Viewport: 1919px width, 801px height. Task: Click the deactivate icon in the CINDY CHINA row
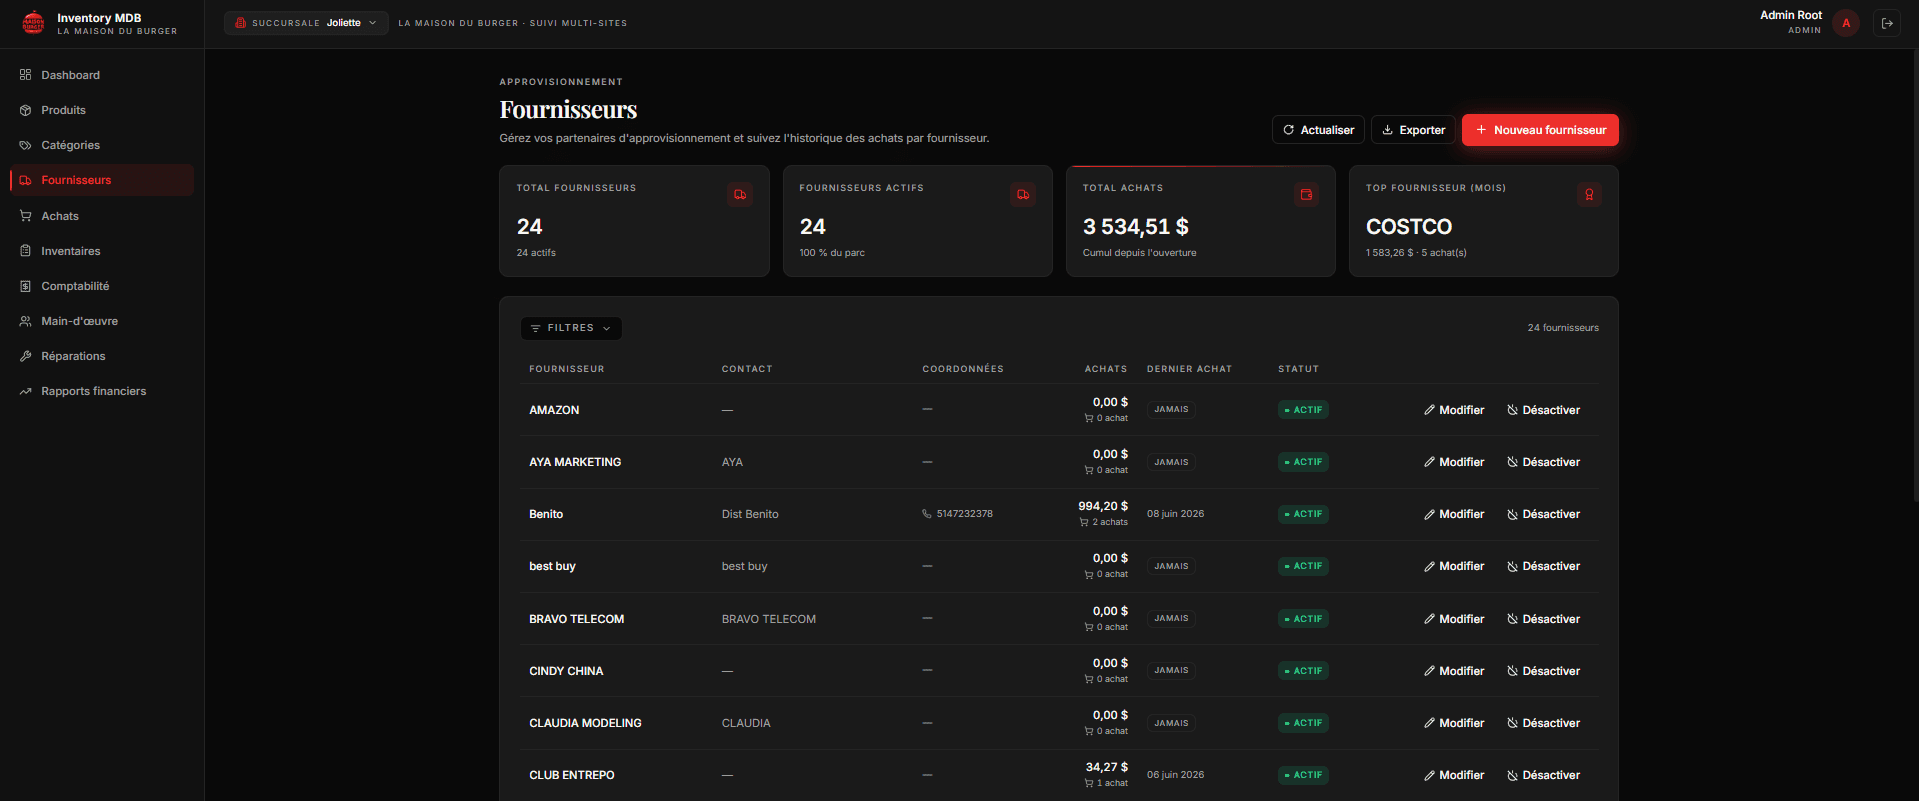click(x=1513, y=671)
